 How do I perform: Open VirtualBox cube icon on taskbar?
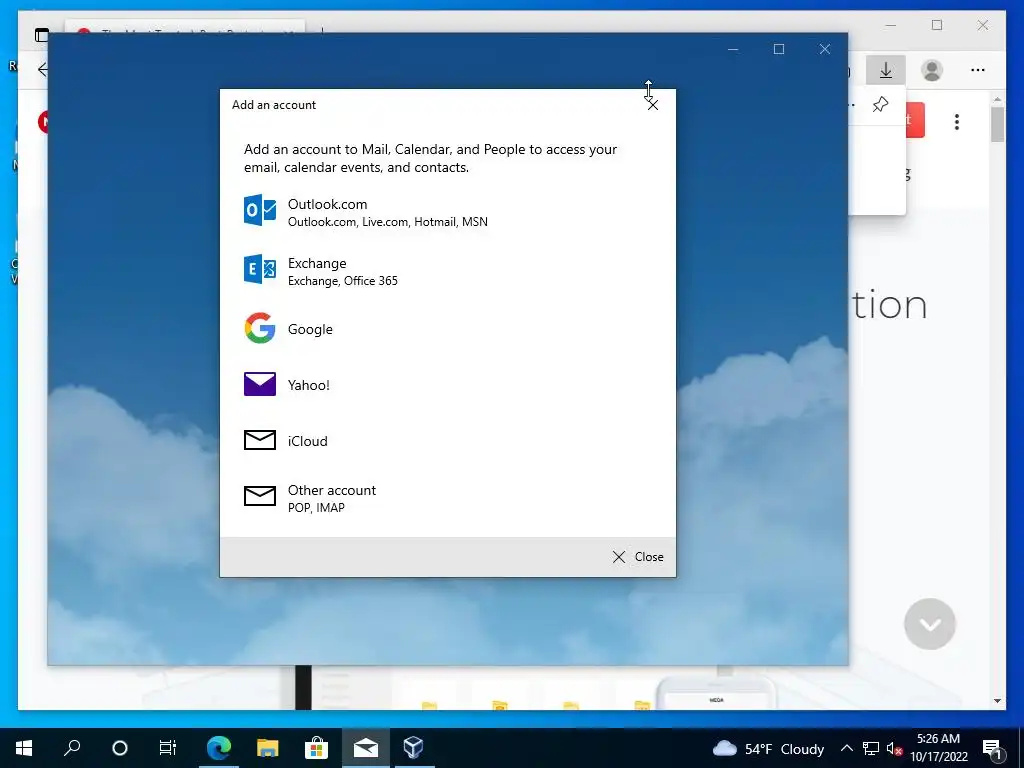click(413, 748)
